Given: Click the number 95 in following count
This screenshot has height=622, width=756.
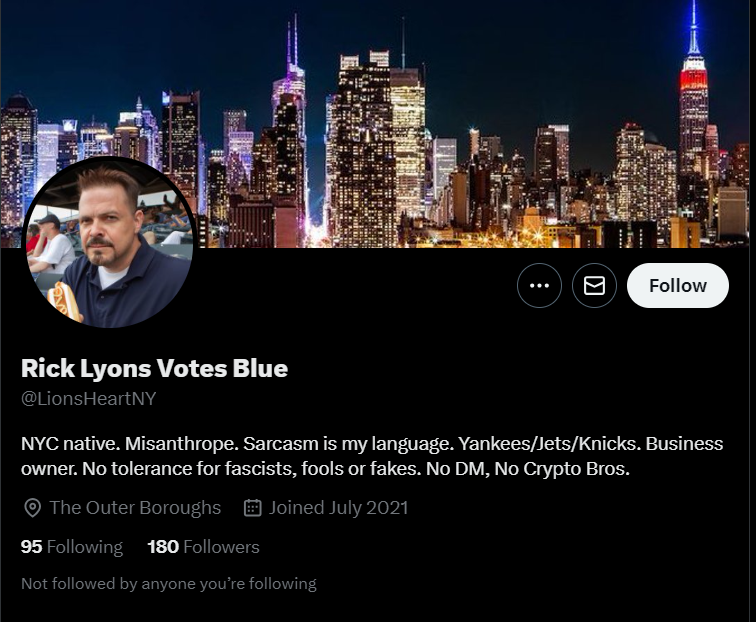Looking at the screenshot, I should (x=31, y=547).
